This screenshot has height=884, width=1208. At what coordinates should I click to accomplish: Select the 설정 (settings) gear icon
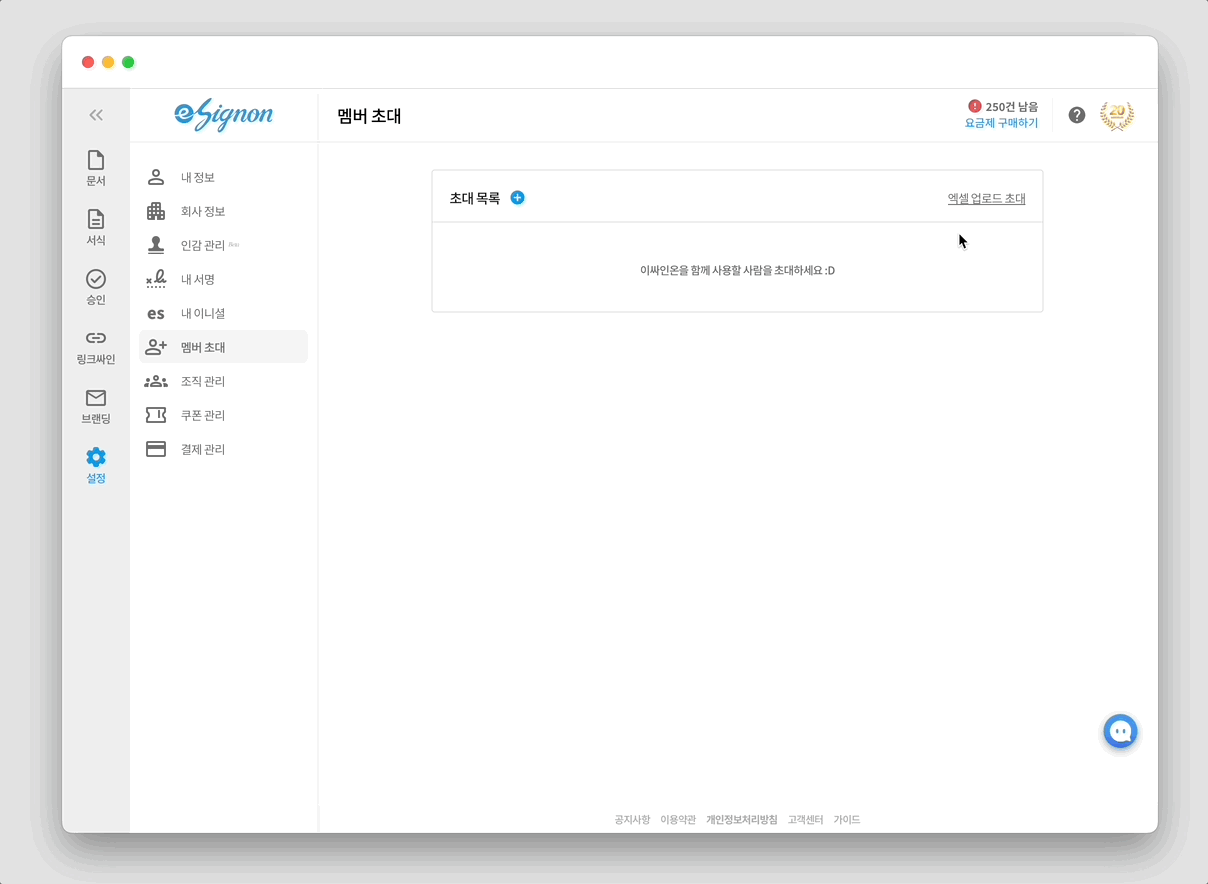[x=95, y=457]
